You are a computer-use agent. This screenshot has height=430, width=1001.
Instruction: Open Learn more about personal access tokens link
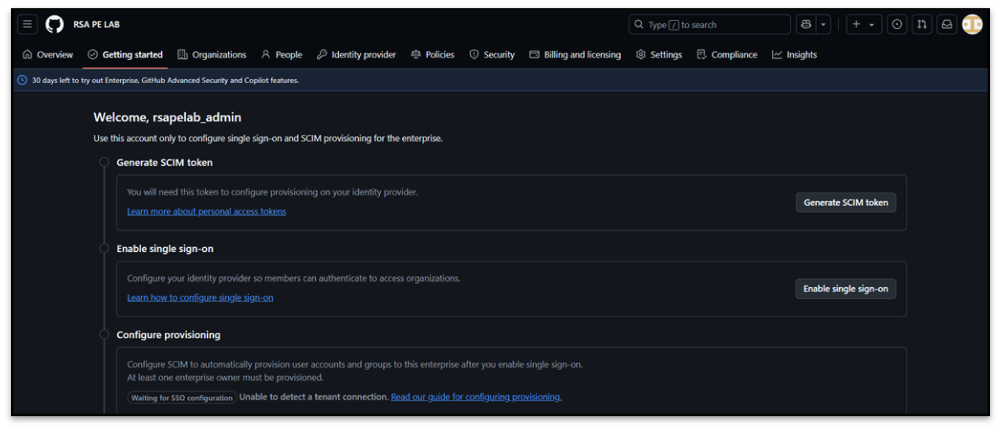coord(206,212)
